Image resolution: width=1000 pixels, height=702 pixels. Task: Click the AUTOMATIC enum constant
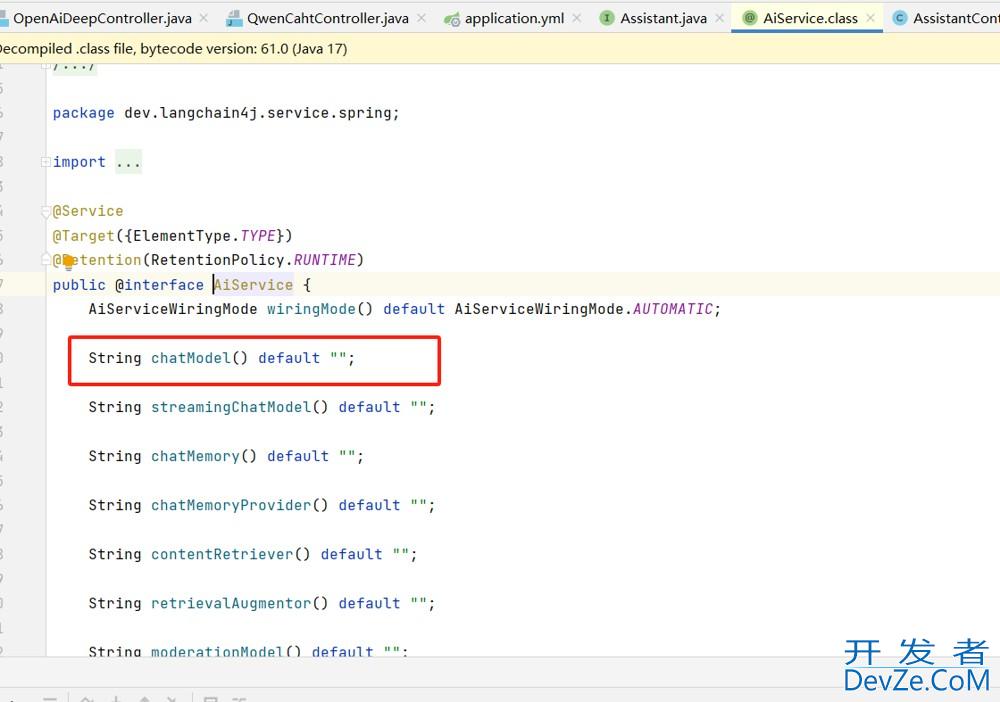tap(673, 309)
